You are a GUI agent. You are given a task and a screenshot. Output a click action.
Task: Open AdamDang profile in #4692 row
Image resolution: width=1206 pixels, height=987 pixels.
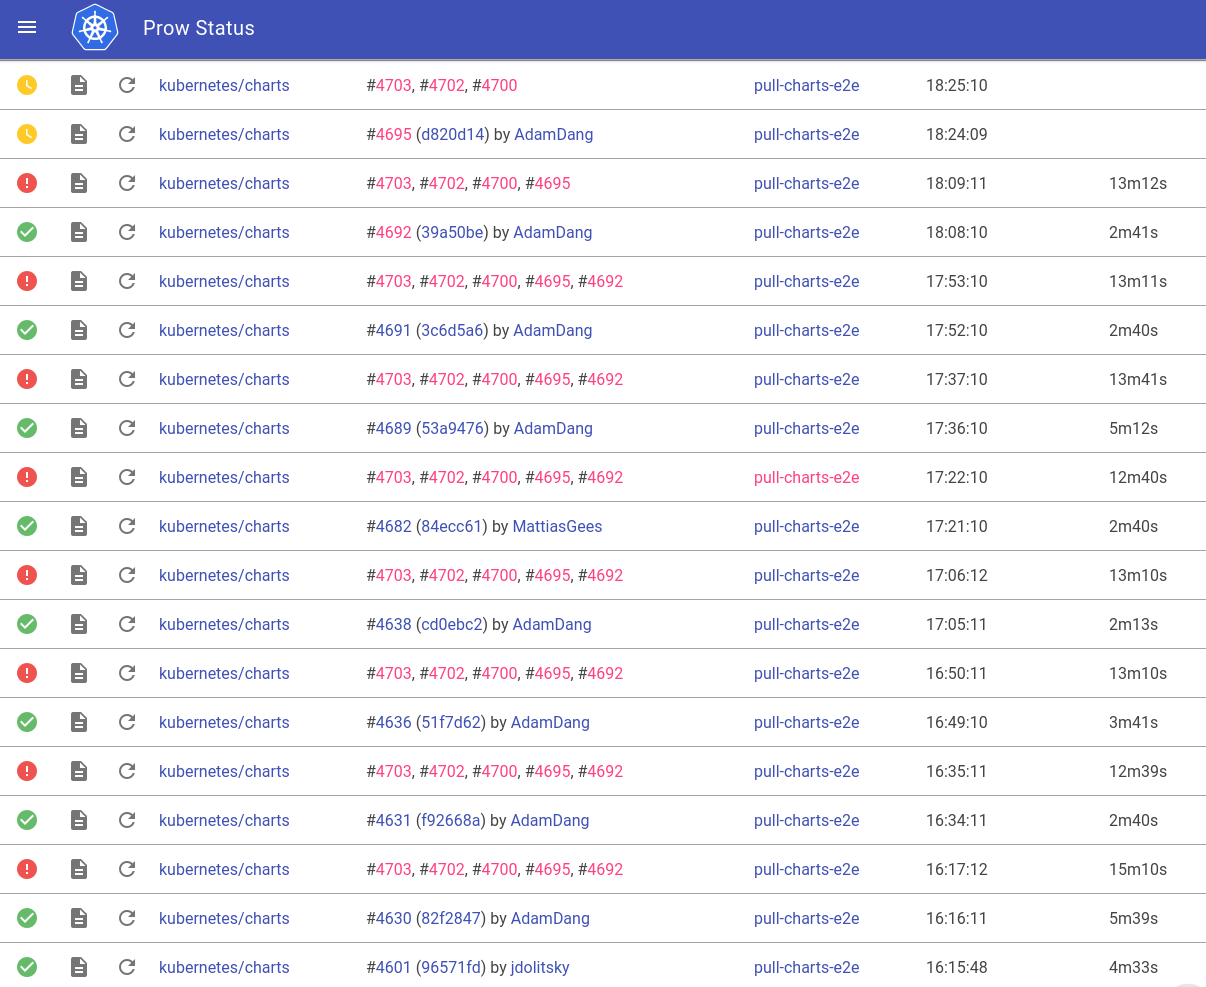pyautogui.click(x=553, y=232)
